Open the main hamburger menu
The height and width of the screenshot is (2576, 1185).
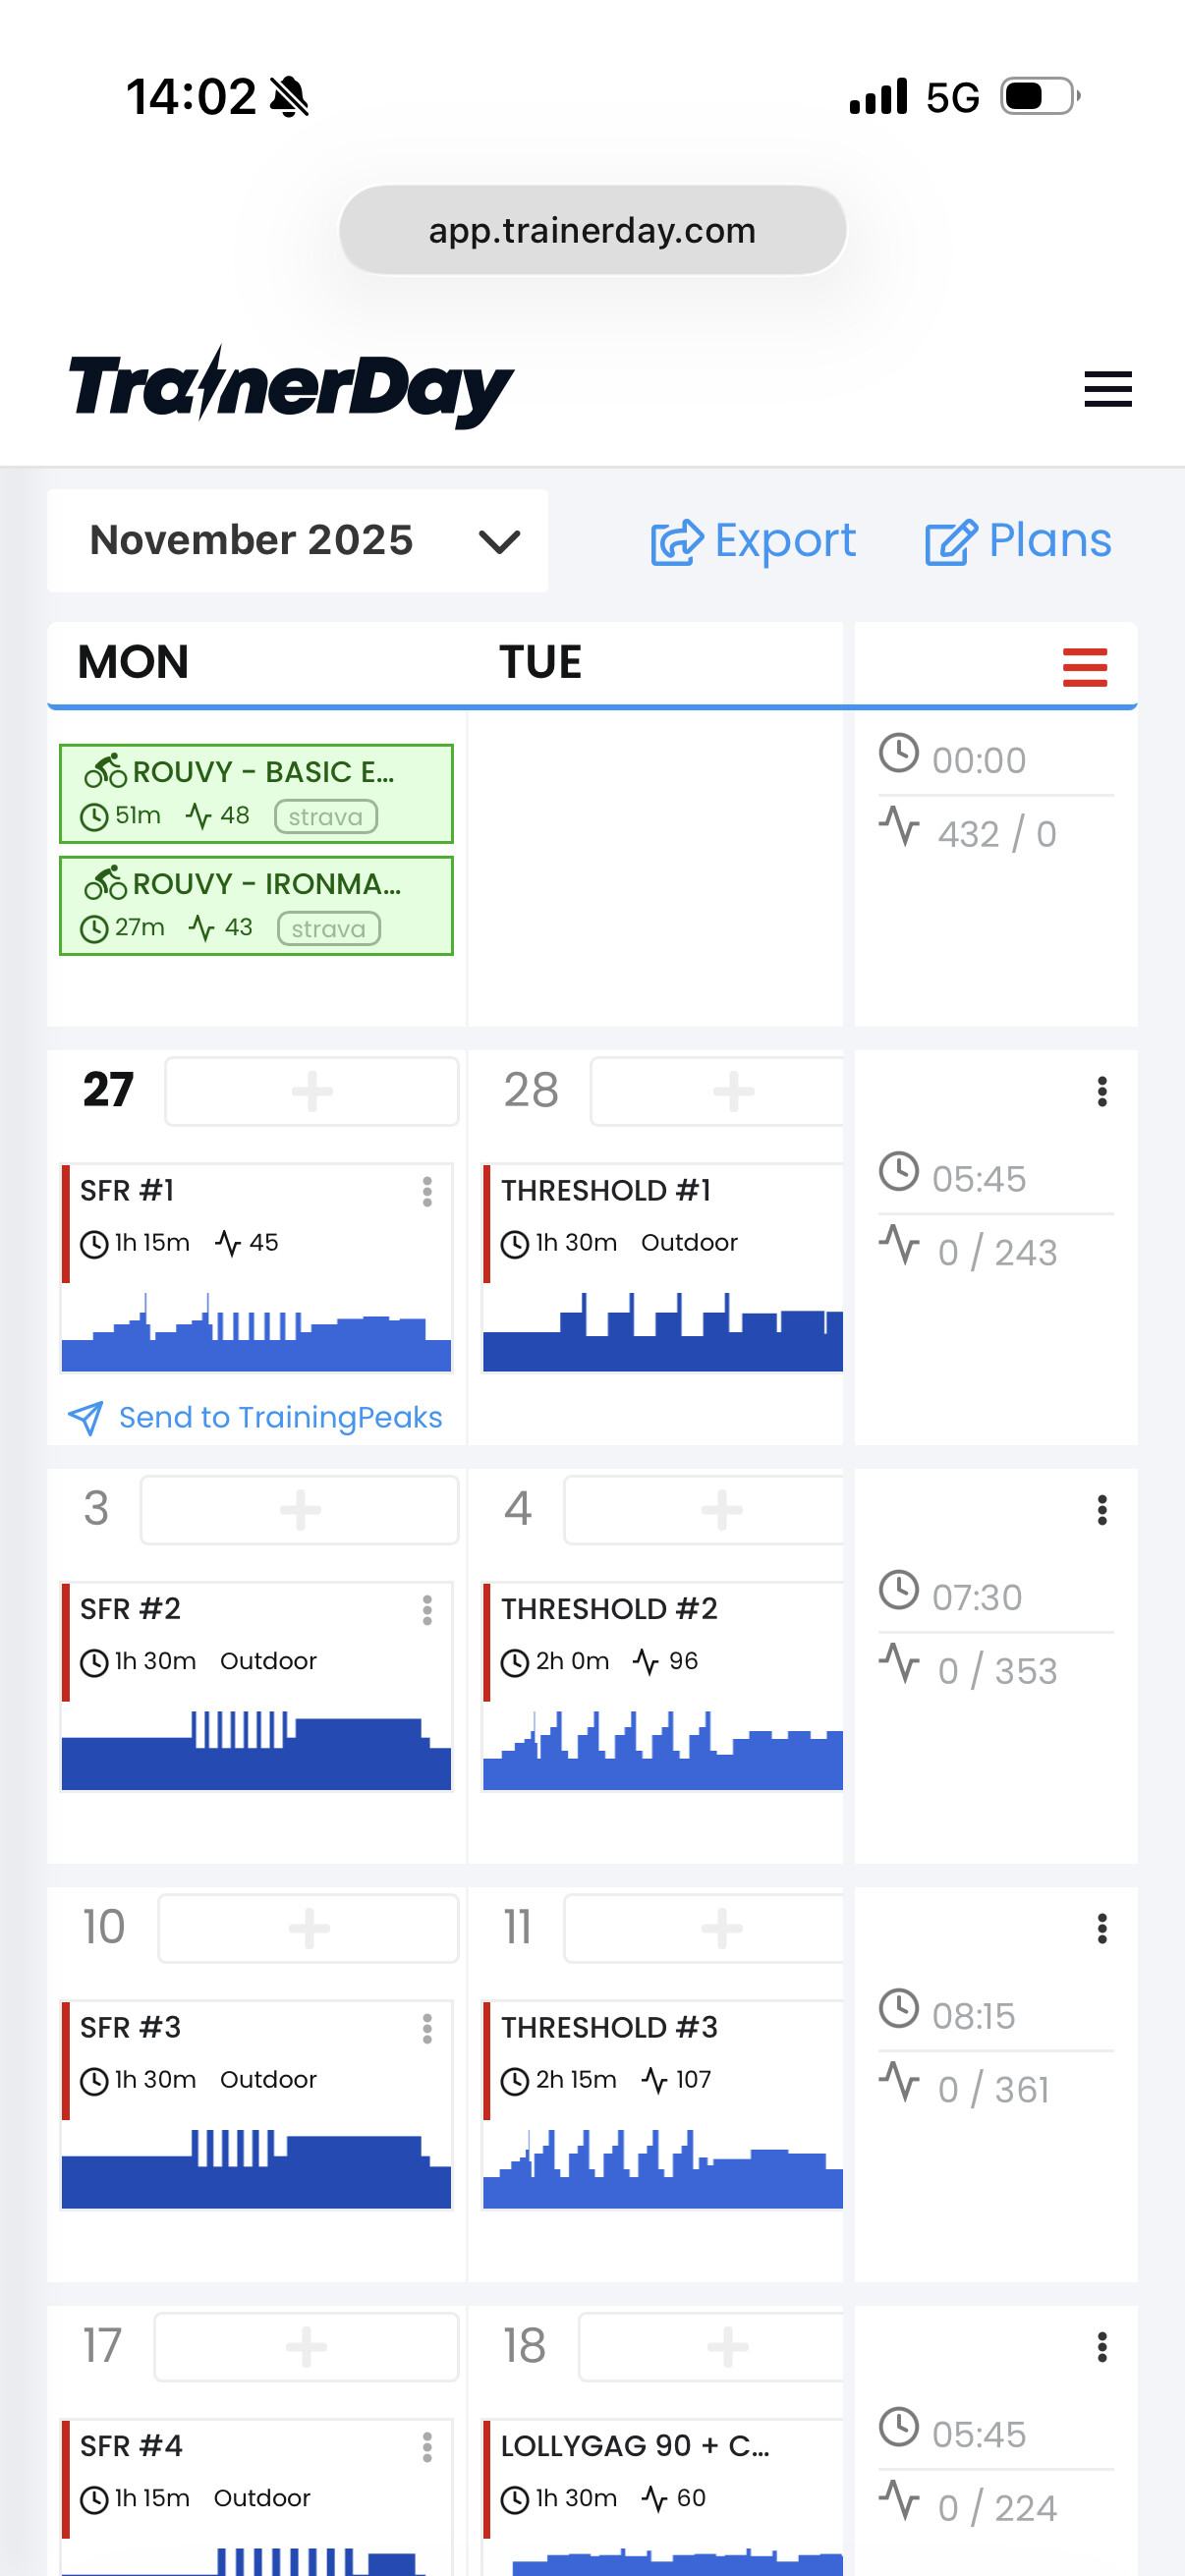pos(1107,389)
